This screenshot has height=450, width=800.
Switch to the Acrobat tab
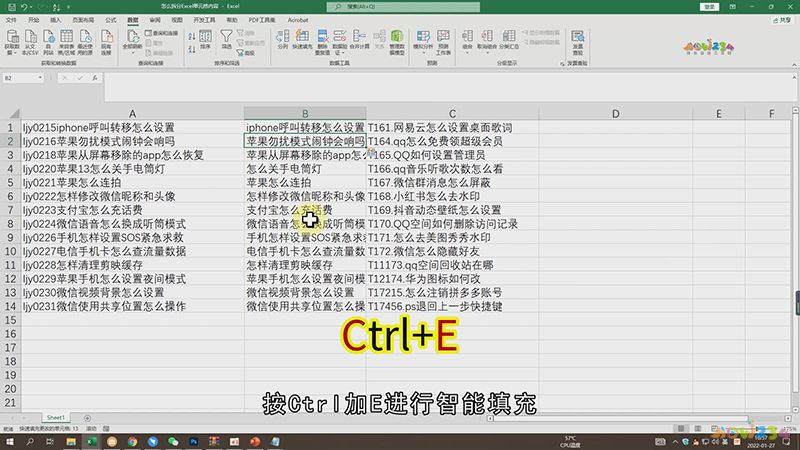coord(297,20)
